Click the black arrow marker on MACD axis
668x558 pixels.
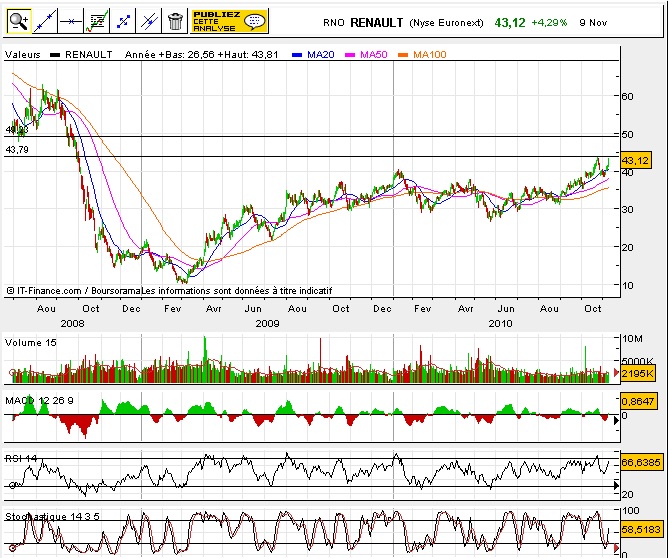pyautogui.click(x=616, y=421)
